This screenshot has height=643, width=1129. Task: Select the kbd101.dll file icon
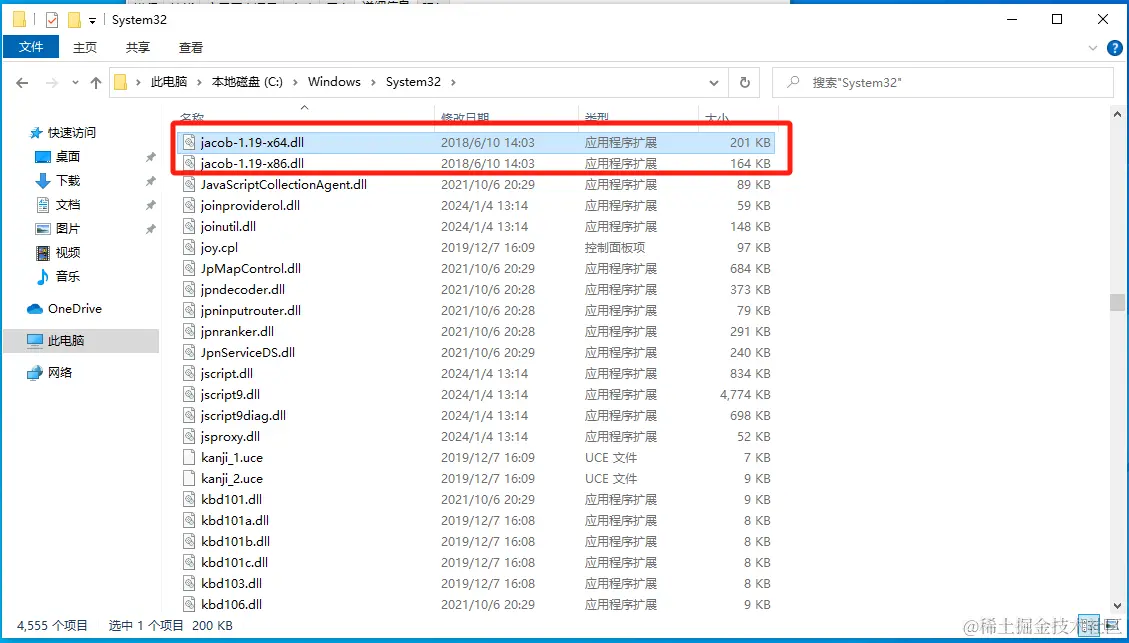189,499
